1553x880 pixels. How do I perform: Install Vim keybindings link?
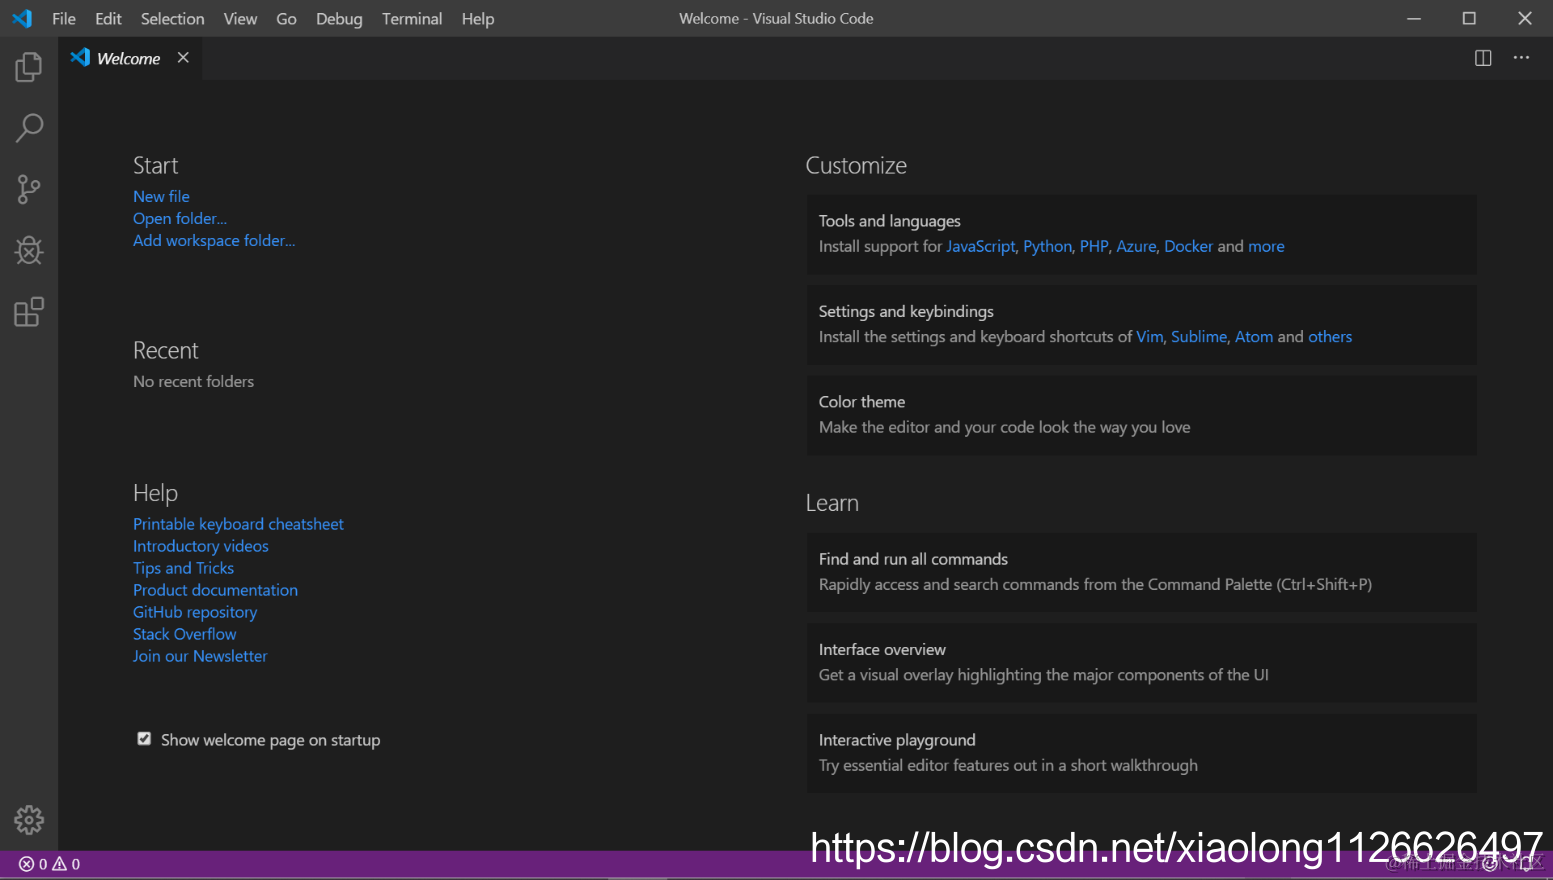[1150, 337]
